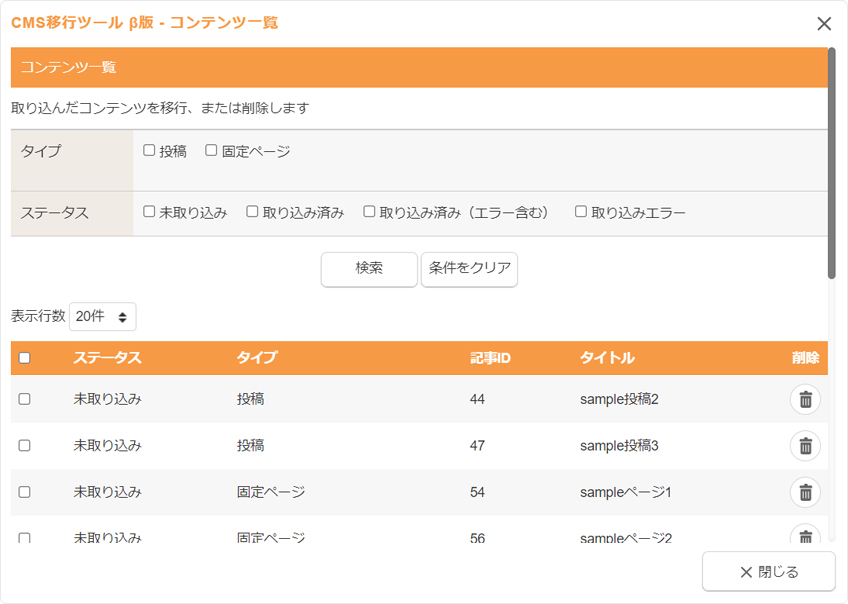848x604 pixels.
Task: Delete the sample投稿2 row via trash icon
Action: (x=805, y=399)
